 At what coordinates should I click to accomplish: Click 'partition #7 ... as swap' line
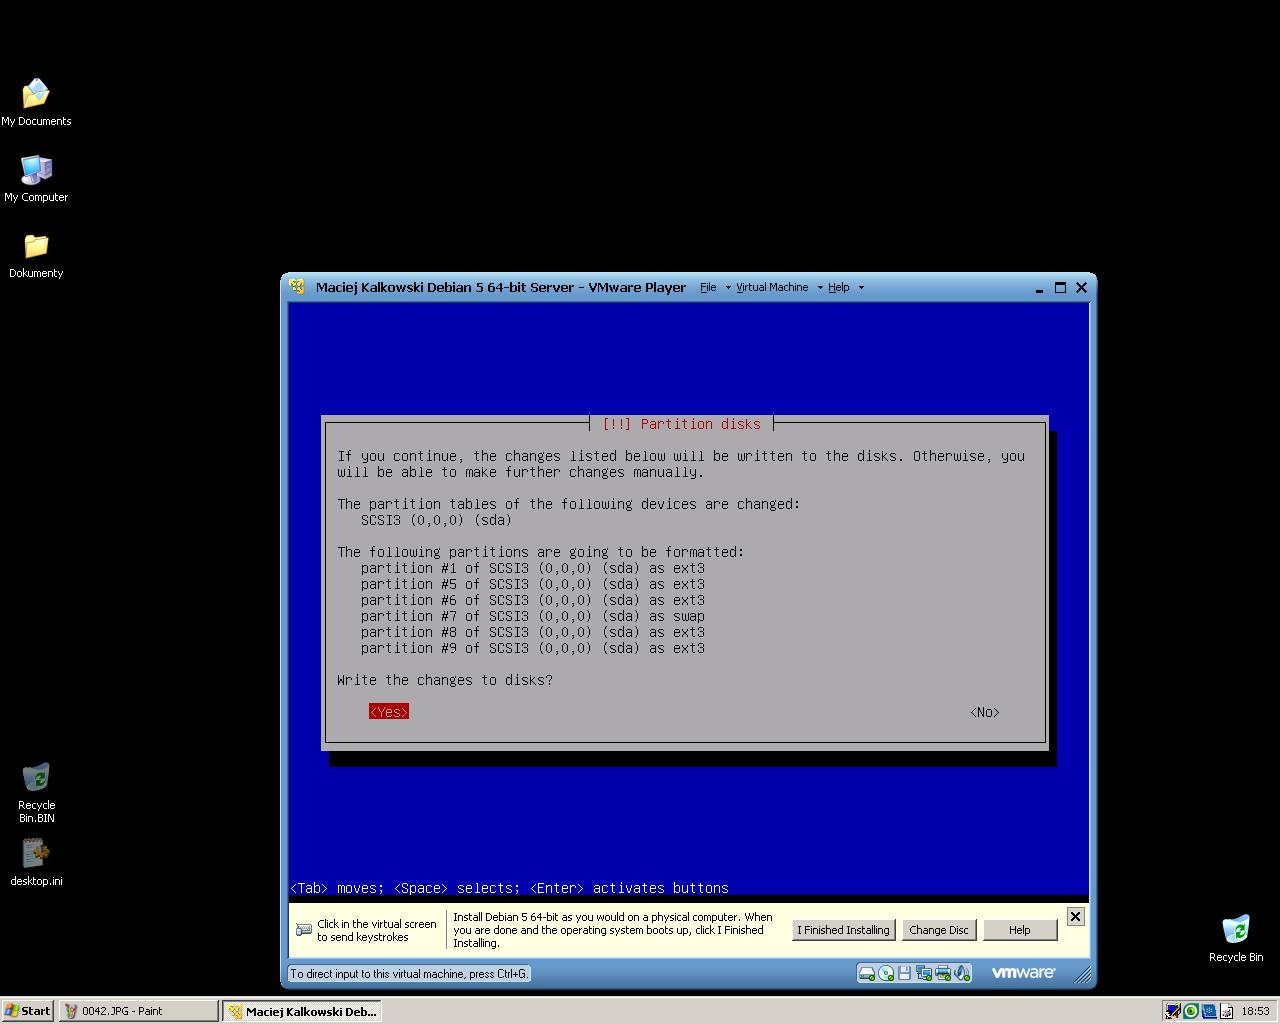[533, 616]
